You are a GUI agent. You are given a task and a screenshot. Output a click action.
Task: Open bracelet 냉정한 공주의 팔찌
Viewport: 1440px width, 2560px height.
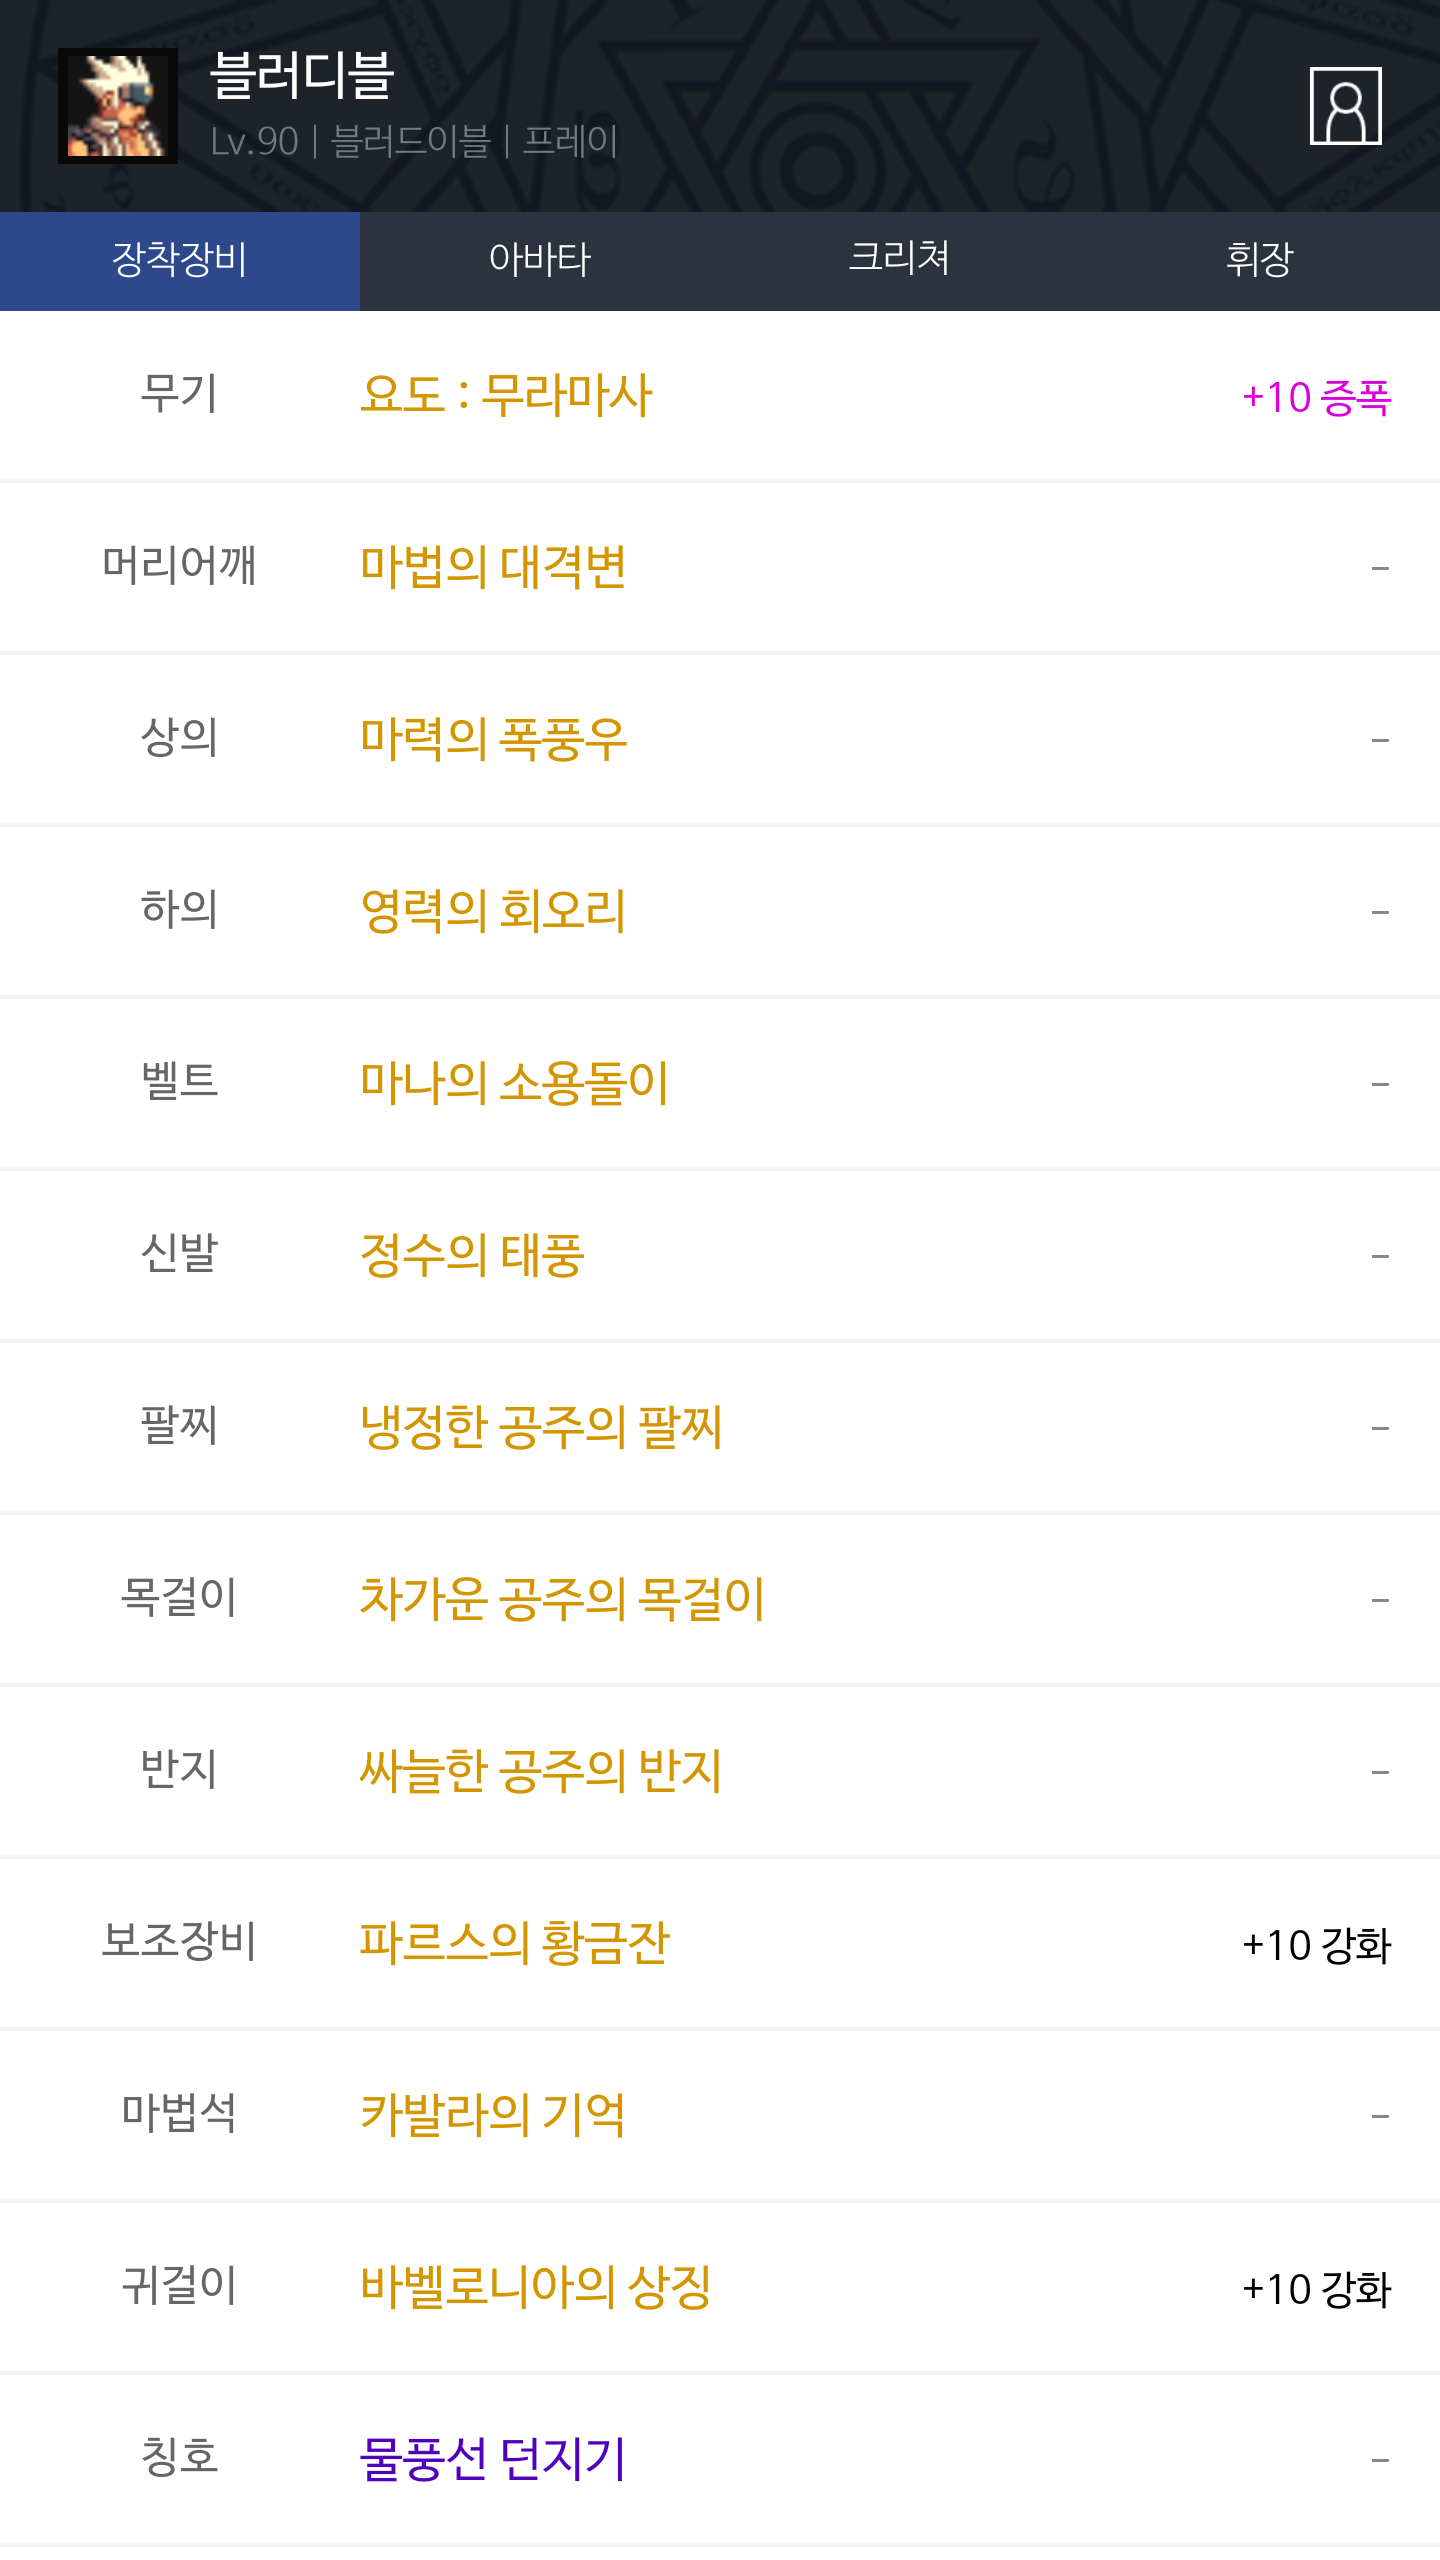pos(541,1428)
